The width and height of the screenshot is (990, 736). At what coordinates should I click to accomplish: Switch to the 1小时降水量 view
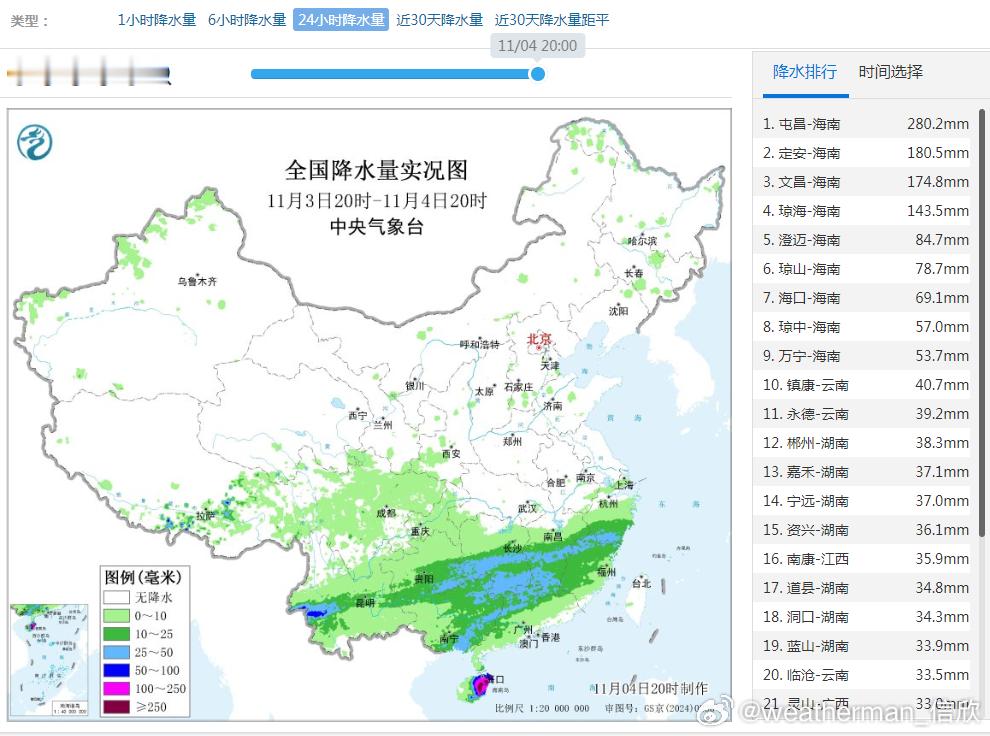click(155, 19)
